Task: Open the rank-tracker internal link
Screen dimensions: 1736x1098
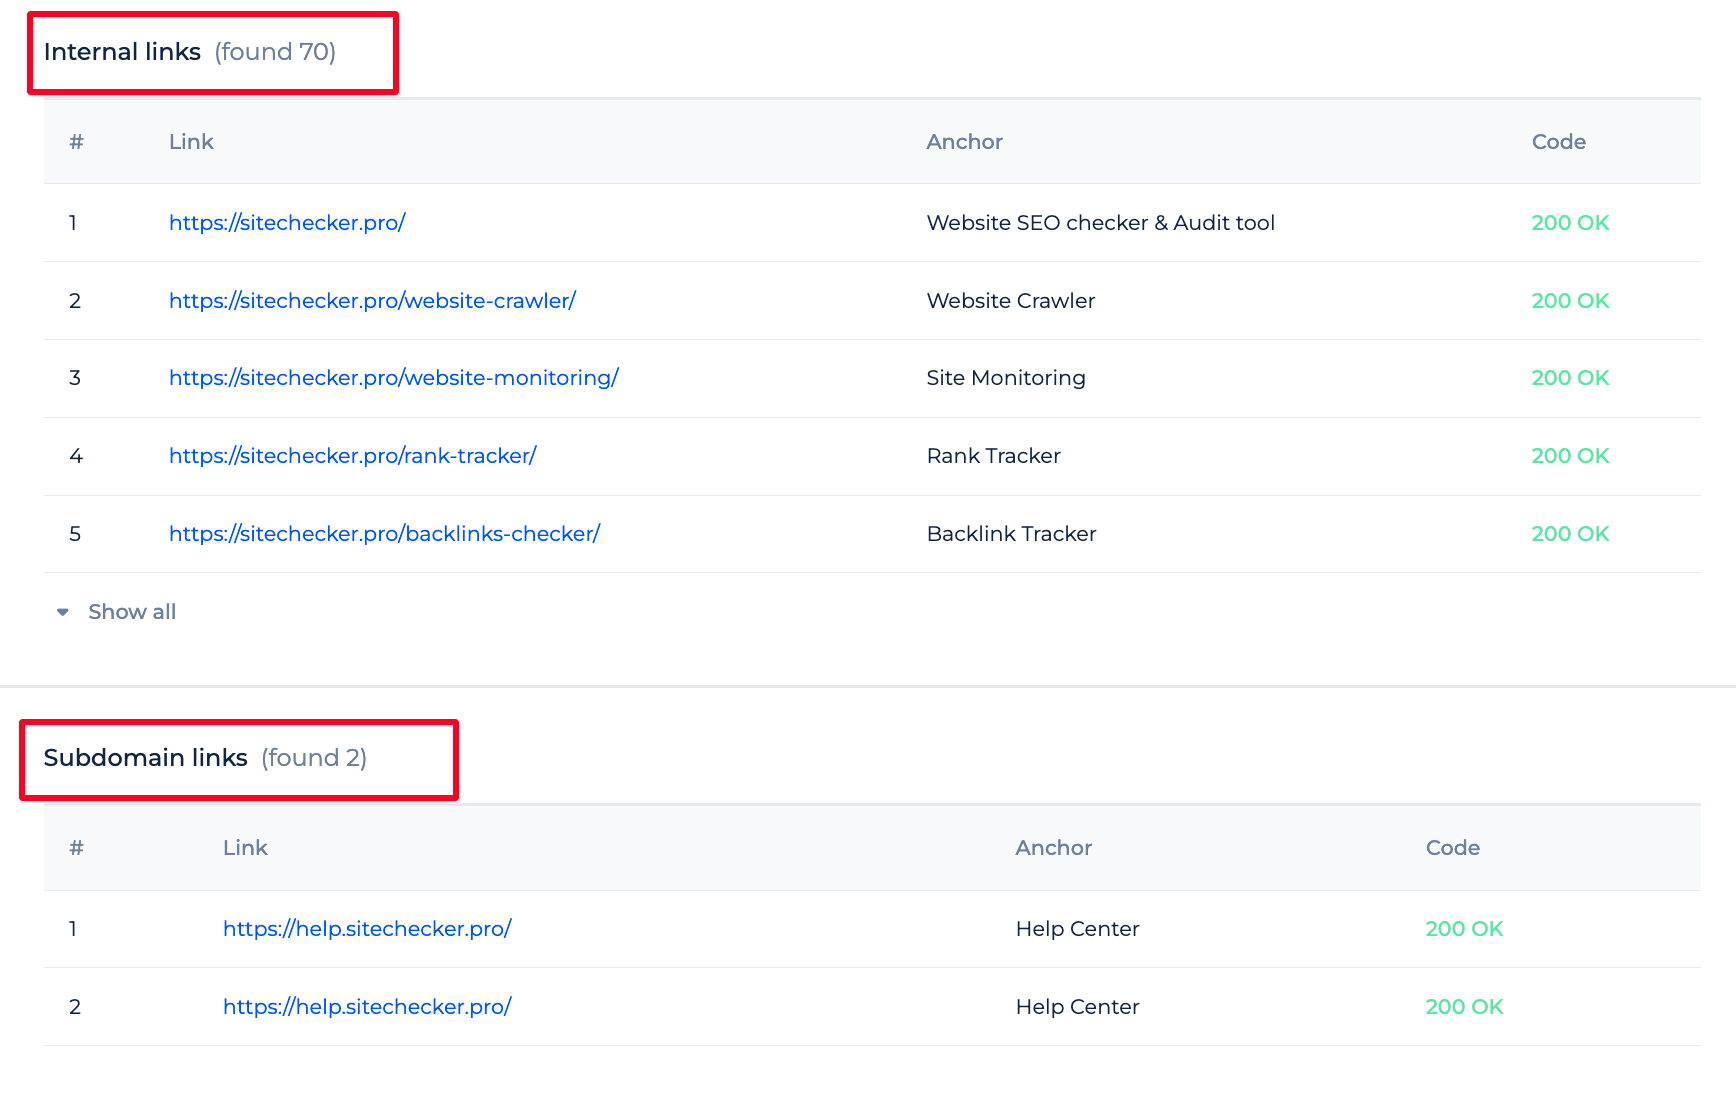Action: coord(353,456)
